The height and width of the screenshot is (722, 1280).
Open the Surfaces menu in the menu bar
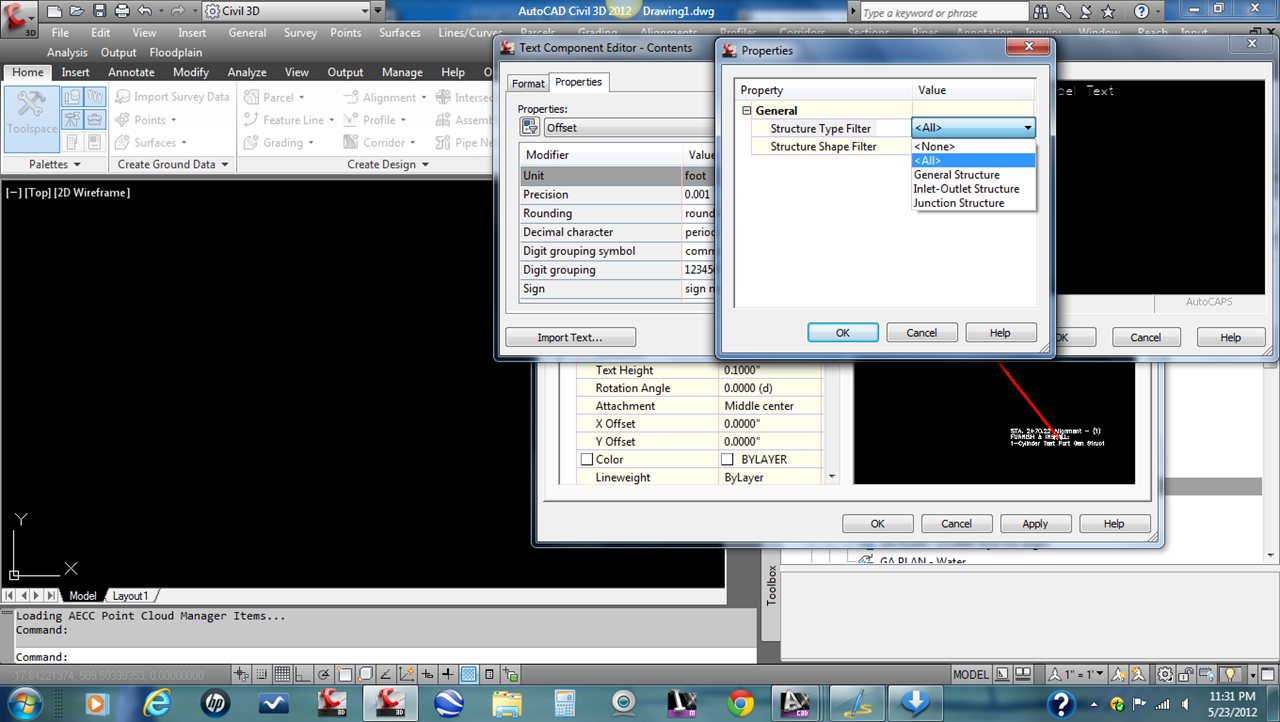tap(399, 32)
